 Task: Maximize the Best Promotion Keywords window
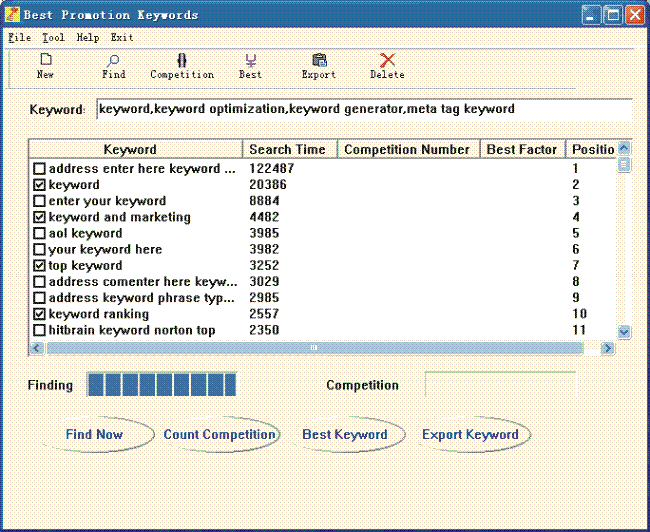pyautogui.click(x=613, y=15)
